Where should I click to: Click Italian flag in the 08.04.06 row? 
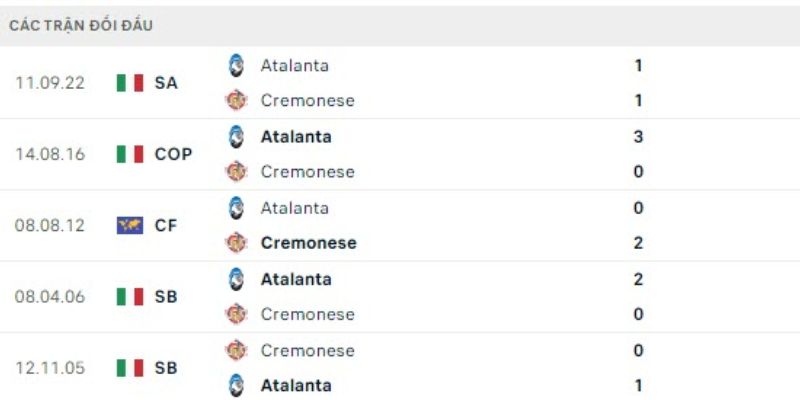pyautogui.click(x=130, y=297)
